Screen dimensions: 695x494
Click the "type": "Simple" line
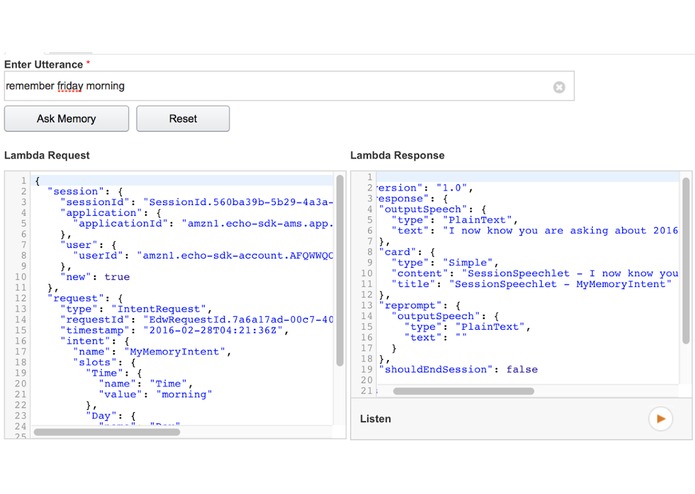pyautogui.click(x=445, y=262)
